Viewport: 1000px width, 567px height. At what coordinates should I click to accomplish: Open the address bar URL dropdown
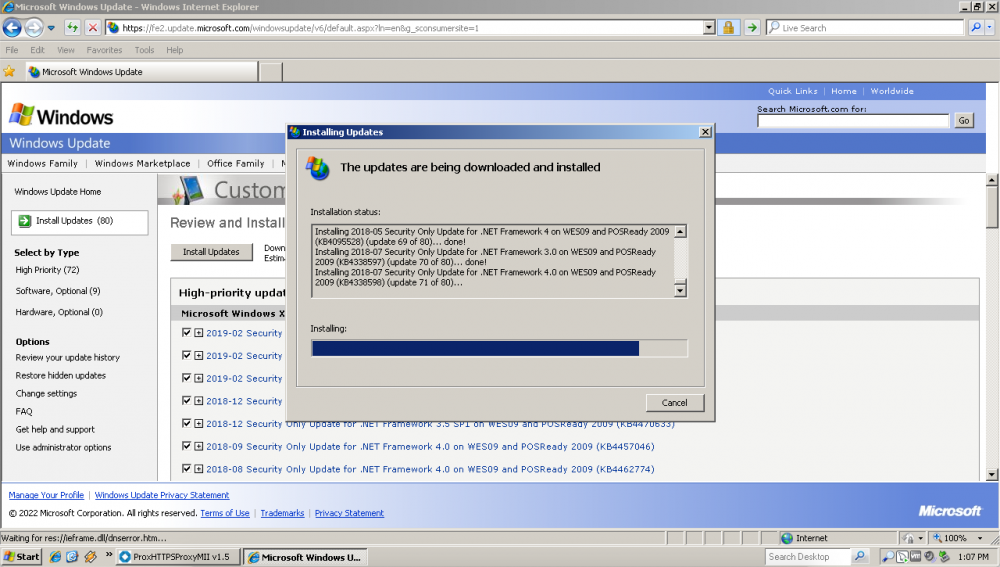click(x=709, y=27)
